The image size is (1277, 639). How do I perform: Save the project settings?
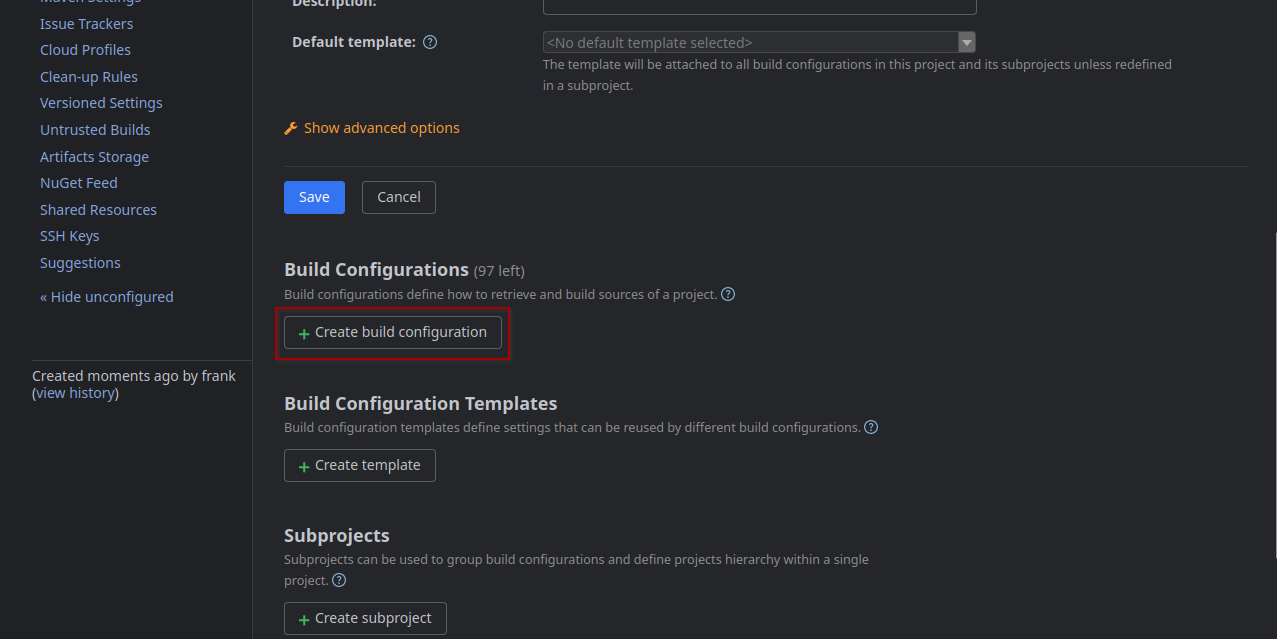(x=314, y=197)
